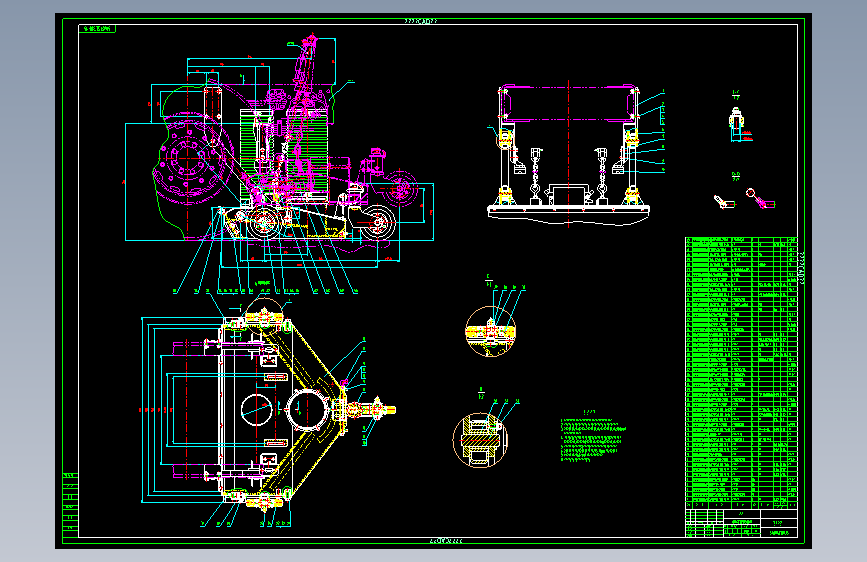Screen dimensions: 867x562
Task: Select the white front roller wheel in side view
Action: (378, 222)
